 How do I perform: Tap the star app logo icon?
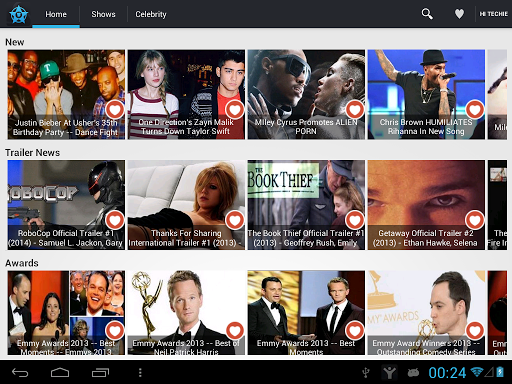pos(19,14)
